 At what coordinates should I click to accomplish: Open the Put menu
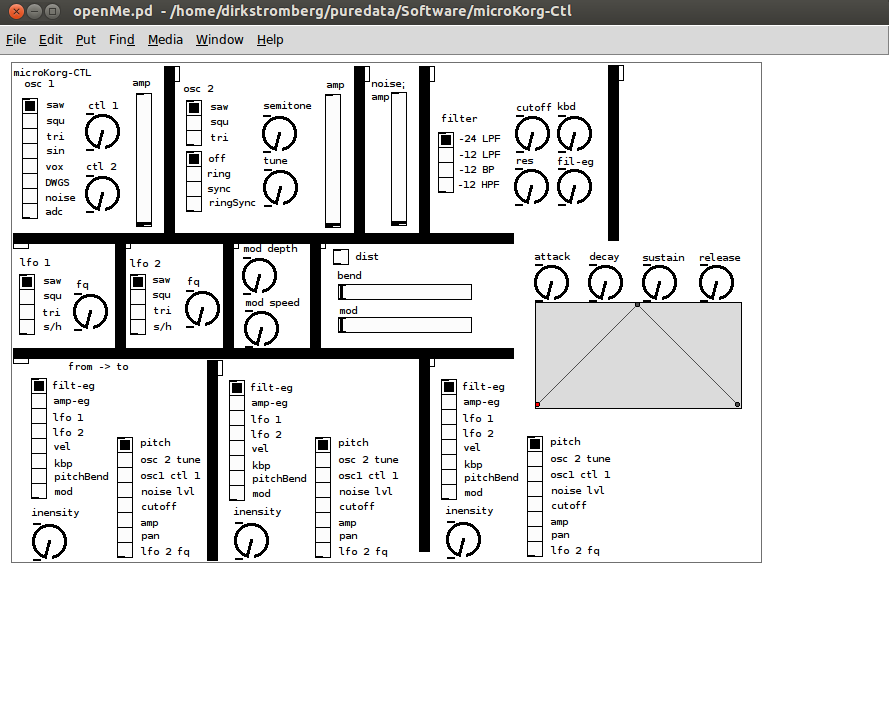(x=86, y=40)
